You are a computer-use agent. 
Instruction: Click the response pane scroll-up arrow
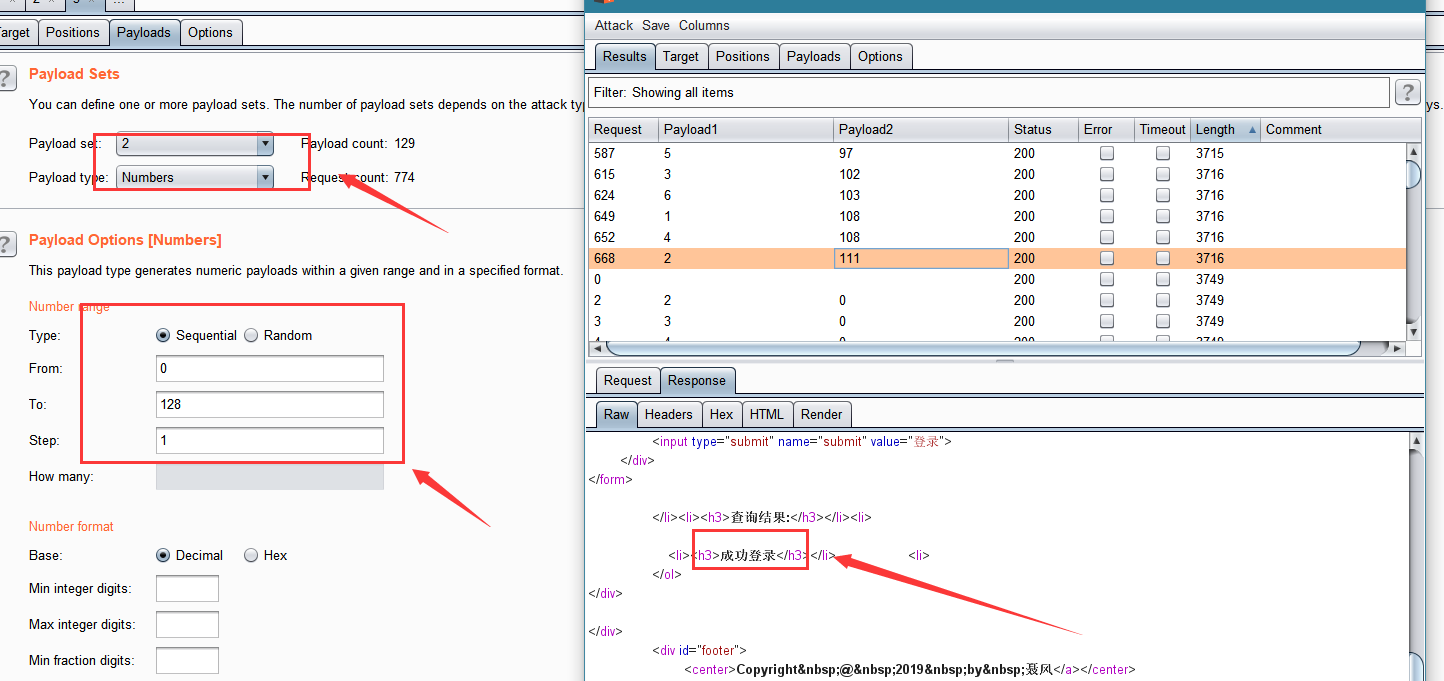1415,440
